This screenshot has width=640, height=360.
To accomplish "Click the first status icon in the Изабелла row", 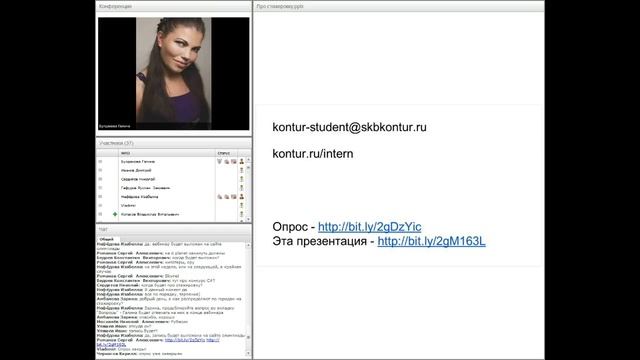I will coord(220,197).
